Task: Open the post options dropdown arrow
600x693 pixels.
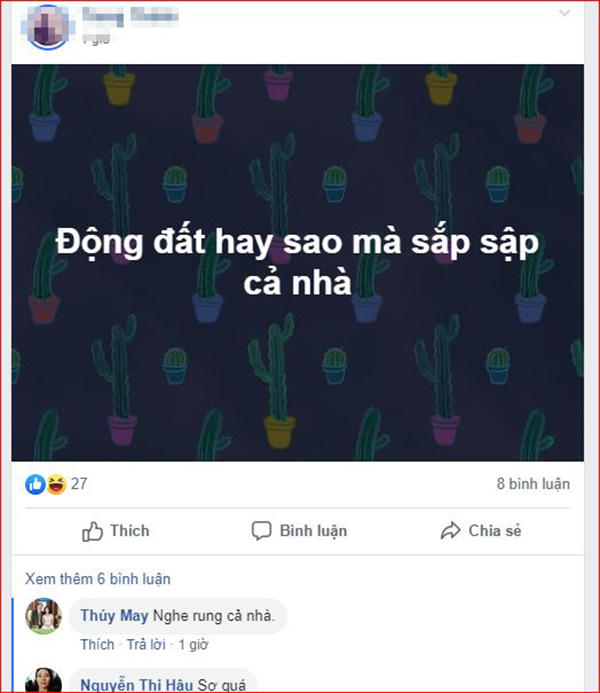Action: [565, 14]
